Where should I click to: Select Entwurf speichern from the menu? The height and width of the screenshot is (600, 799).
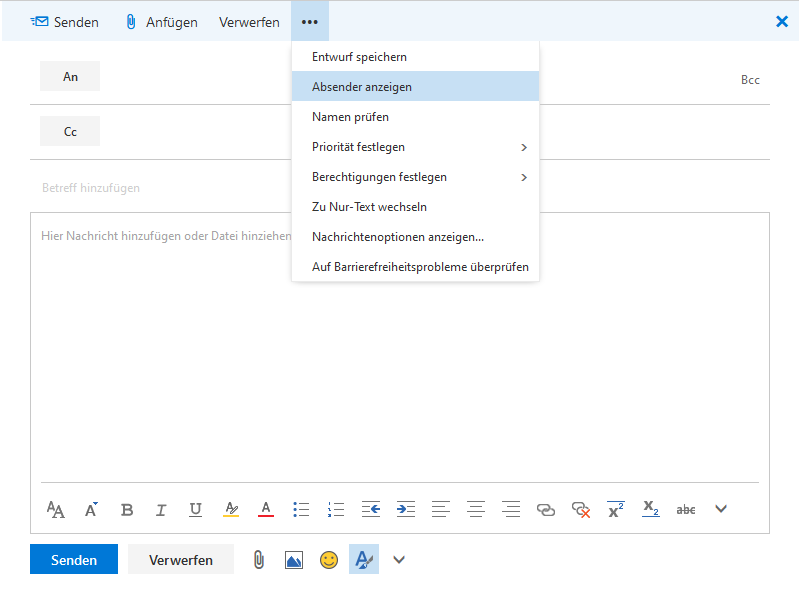[x=359, y=57]
